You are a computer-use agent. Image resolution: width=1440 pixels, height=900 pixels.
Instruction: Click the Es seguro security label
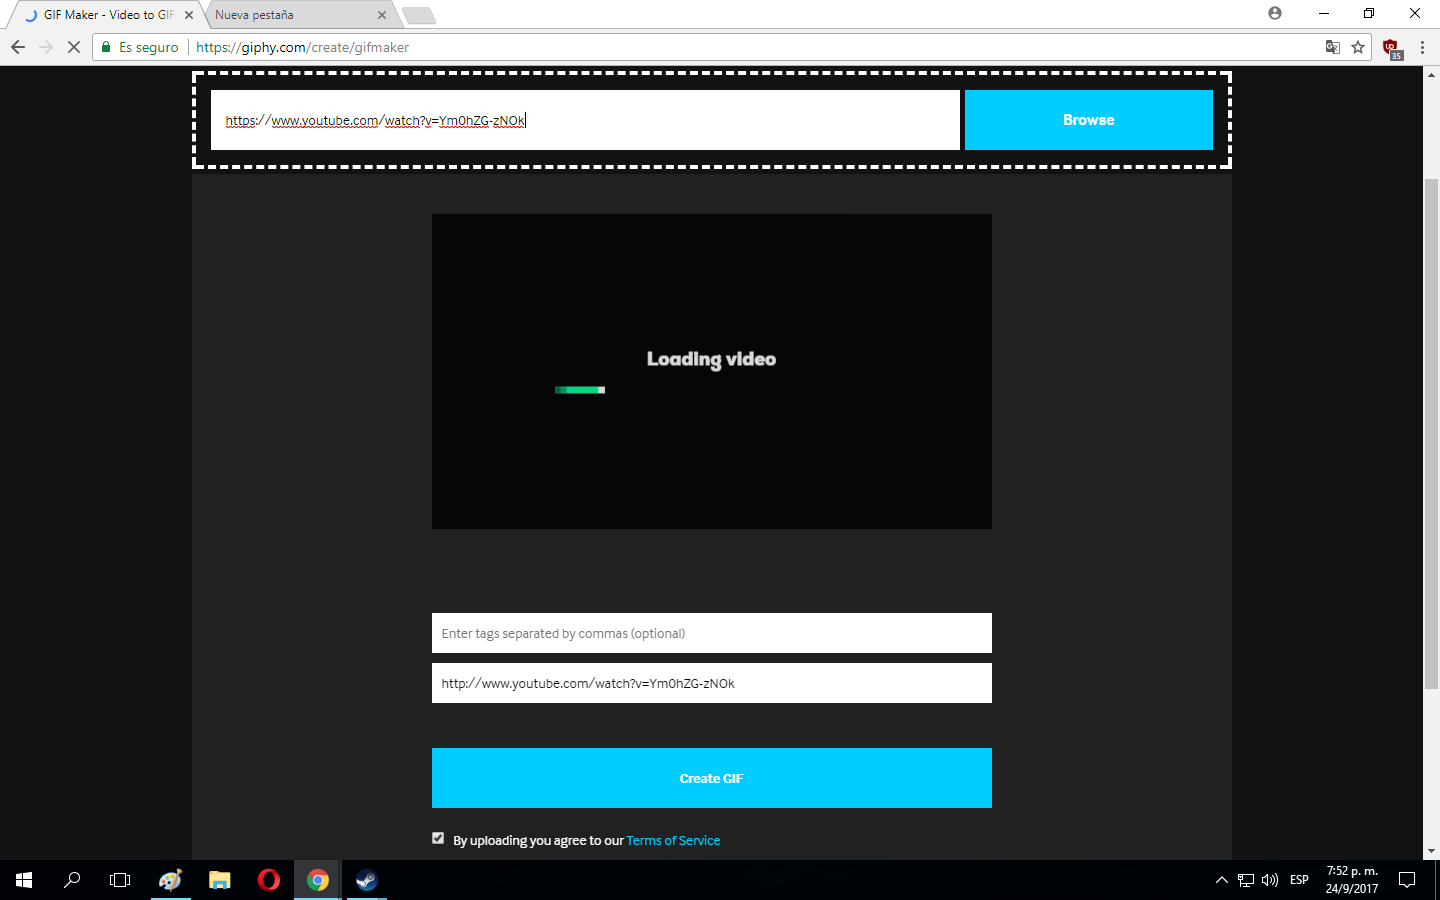[x=148, y=47]
